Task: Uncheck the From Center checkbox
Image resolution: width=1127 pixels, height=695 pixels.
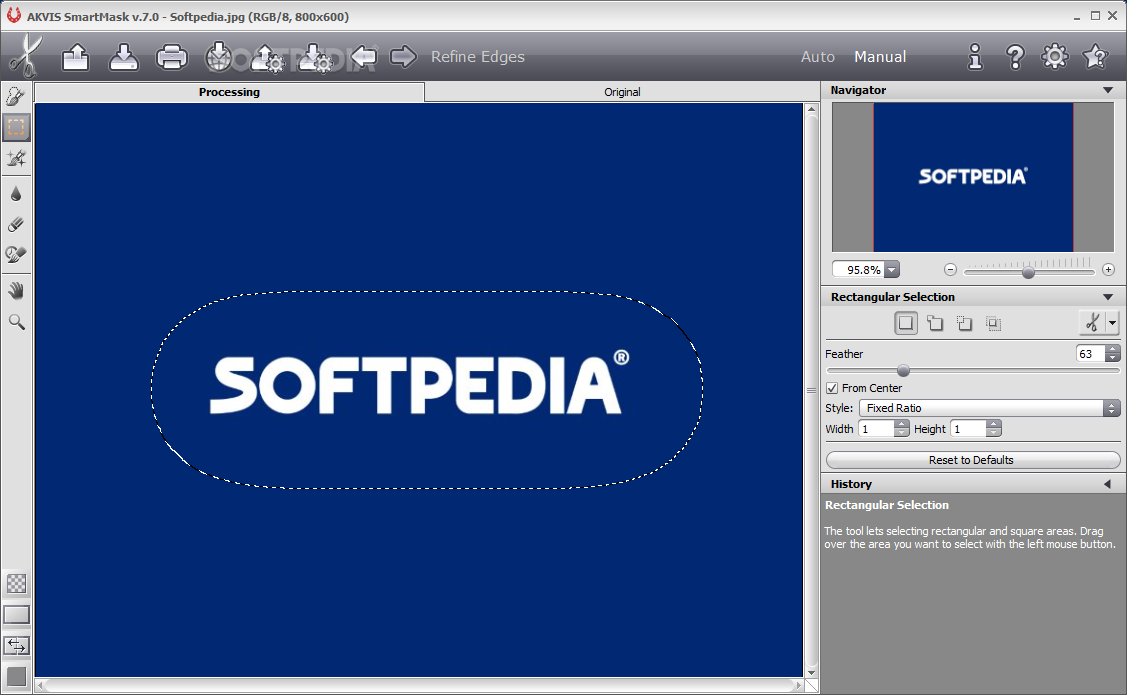Action: (832, 388)
